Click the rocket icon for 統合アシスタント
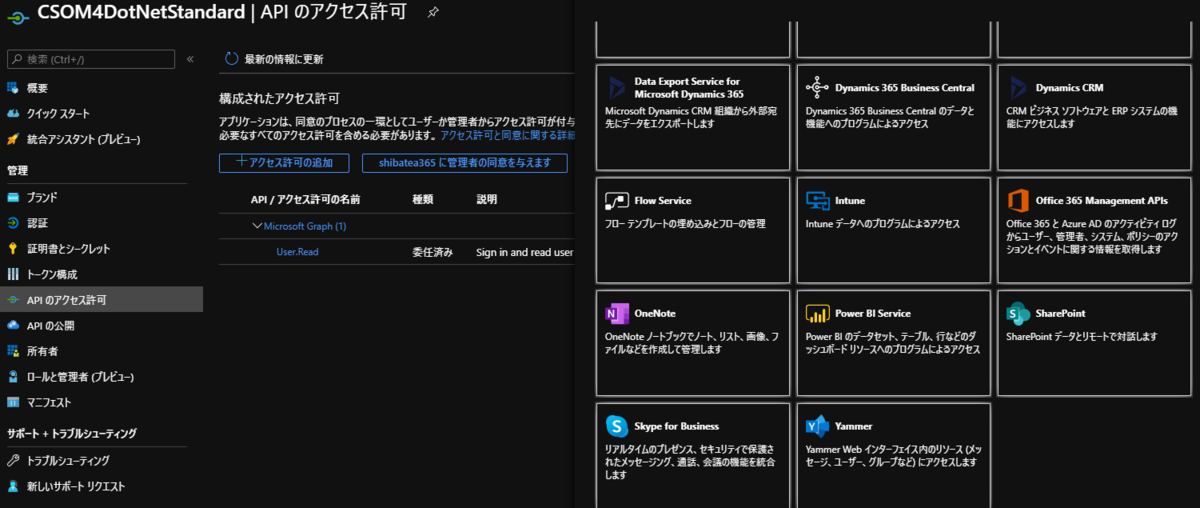 pyautogui.click(x=13, y=139)
